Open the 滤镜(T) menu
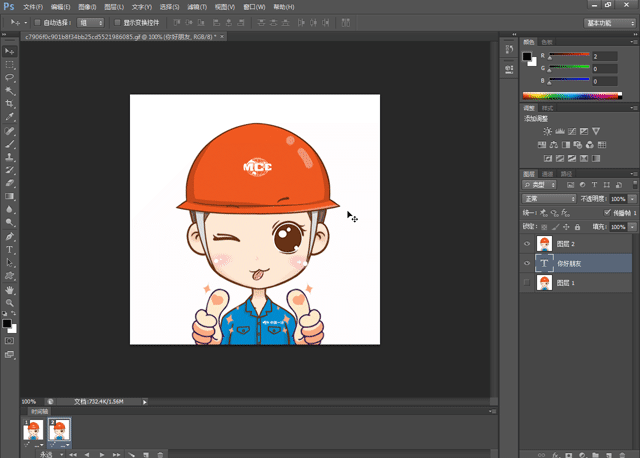This screenshot has width=640, height=458. (x=196, y=7)
